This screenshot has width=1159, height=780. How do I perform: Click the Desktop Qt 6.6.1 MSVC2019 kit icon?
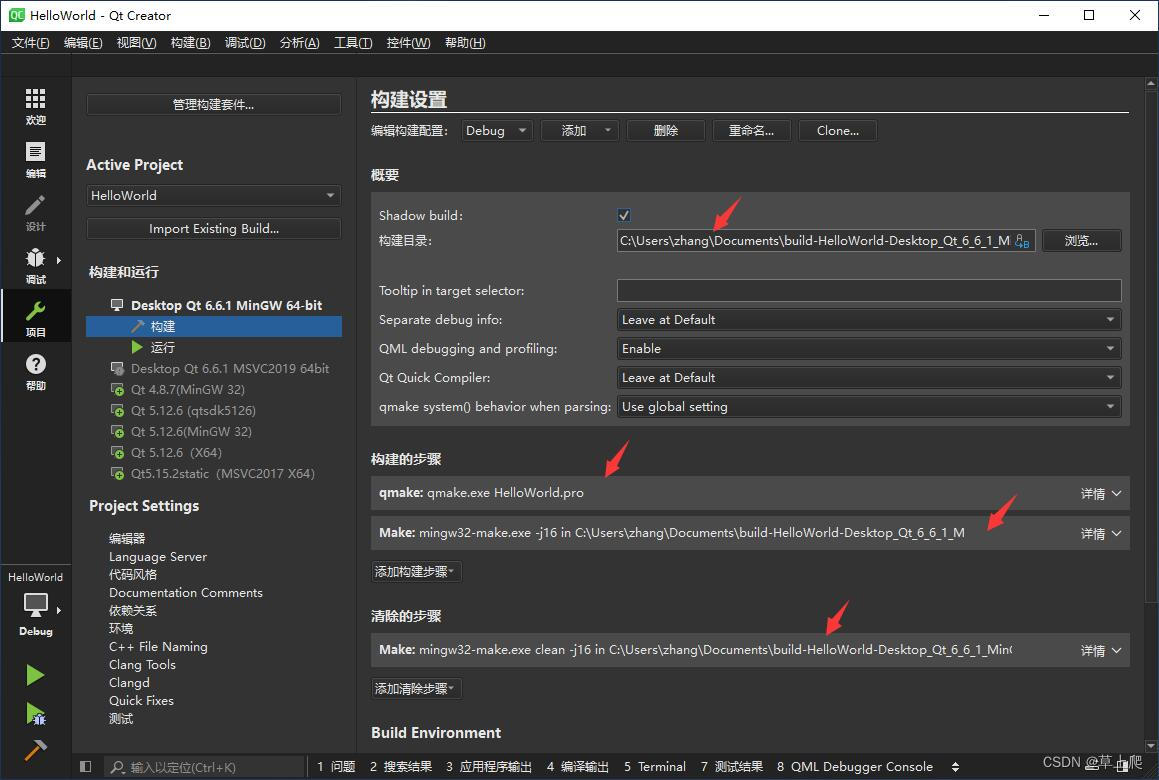117,368
